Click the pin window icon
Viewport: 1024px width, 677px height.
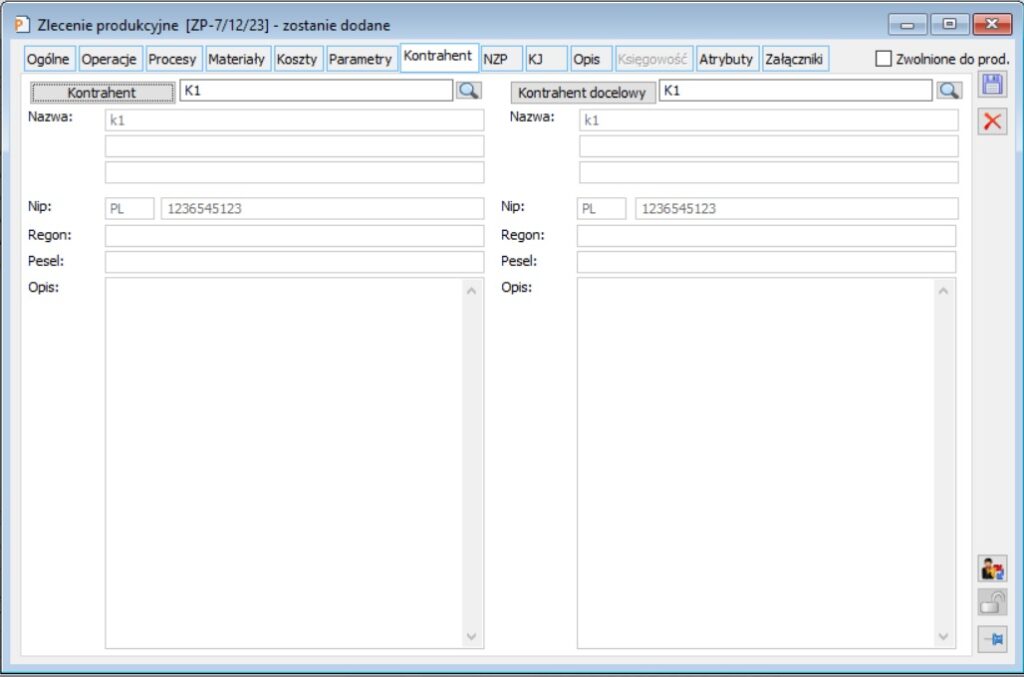click(x=991, y=637)
